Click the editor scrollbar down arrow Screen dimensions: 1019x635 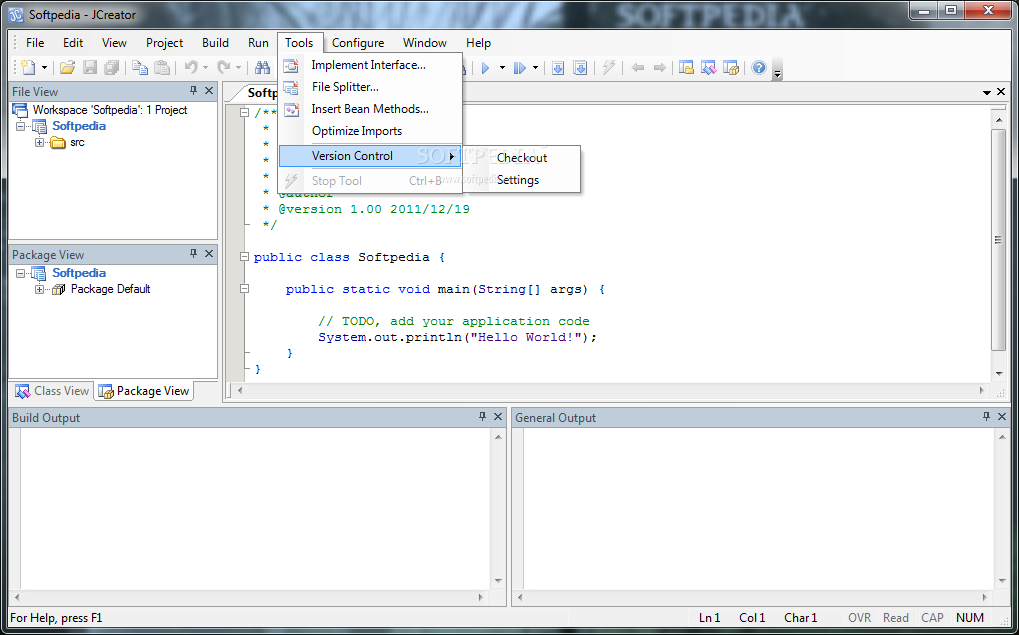coord(999,374)
